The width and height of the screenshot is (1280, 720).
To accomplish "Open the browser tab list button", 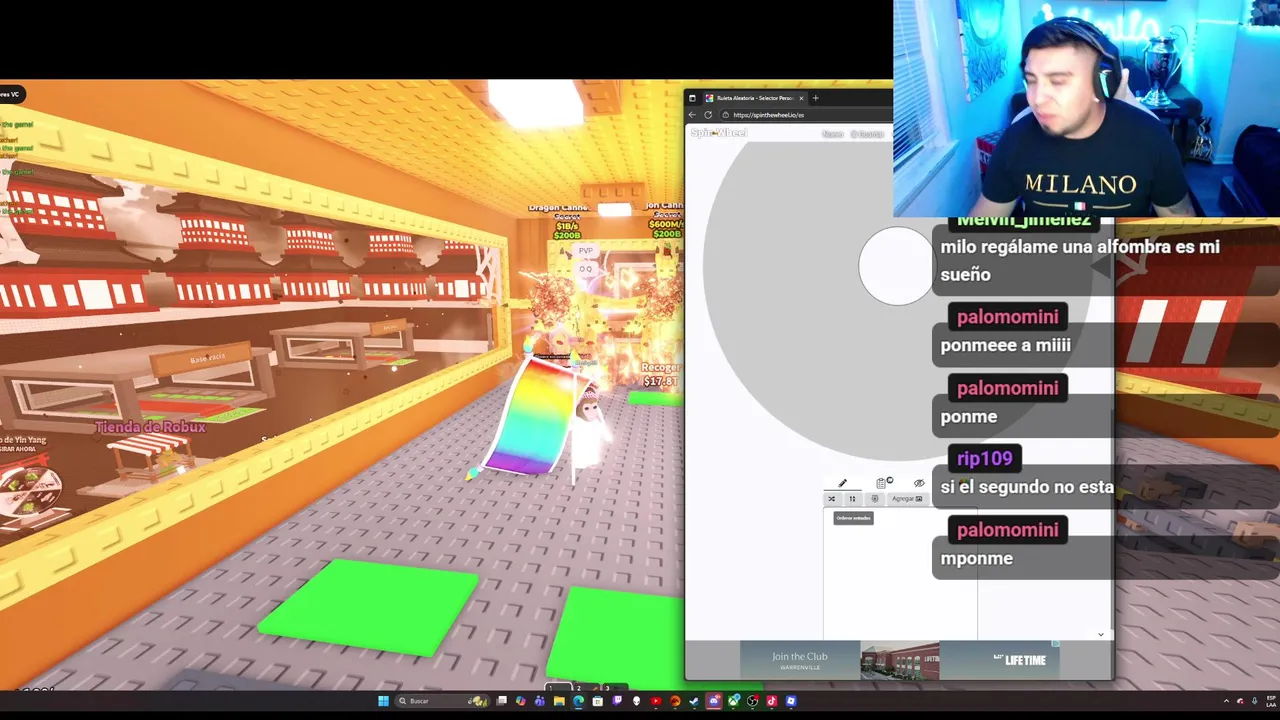I will 692,98.
